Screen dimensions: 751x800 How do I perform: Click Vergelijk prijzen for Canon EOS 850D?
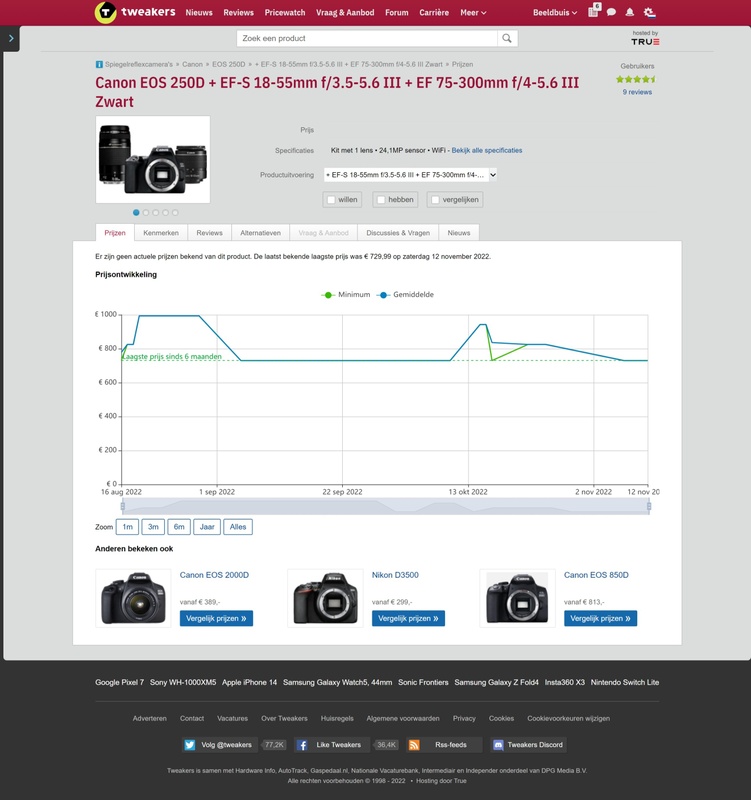[600, 618]
